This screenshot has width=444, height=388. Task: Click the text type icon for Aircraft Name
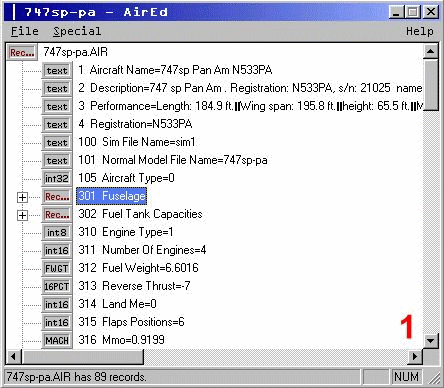pyautogui.click(x=57, y=71)
